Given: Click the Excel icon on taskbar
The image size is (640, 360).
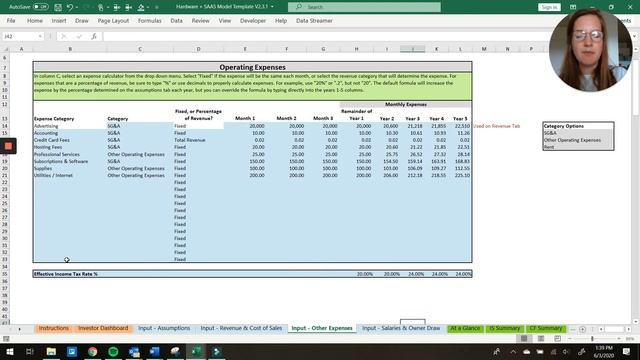Looking at the screenshot, I should [196, 351].
